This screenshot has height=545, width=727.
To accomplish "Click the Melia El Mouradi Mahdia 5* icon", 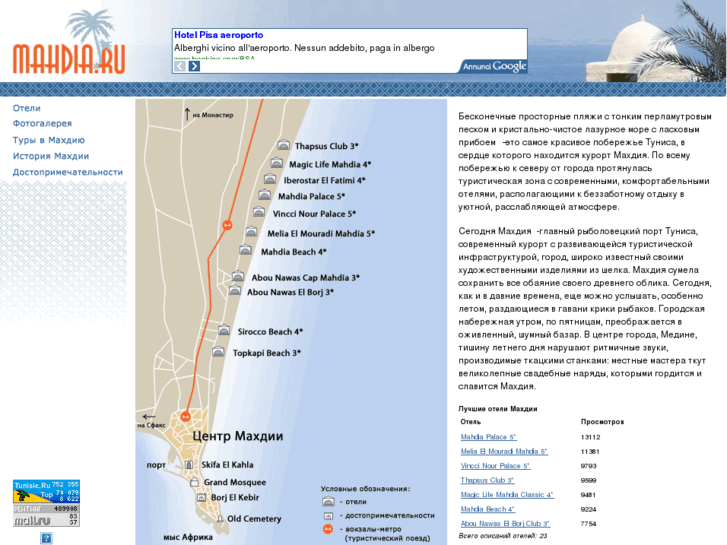I will click(251, 231).
